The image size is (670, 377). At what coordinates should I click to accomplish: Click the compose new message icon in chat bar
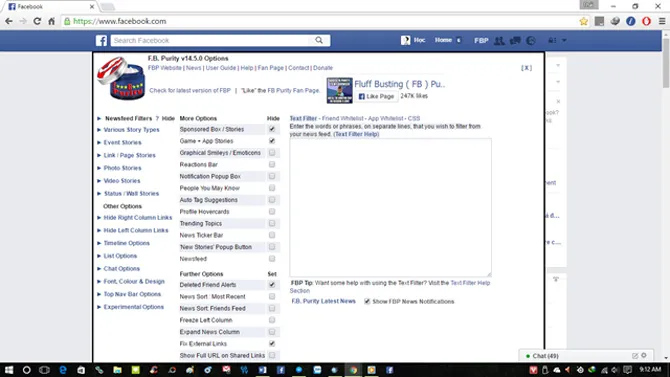635,356
